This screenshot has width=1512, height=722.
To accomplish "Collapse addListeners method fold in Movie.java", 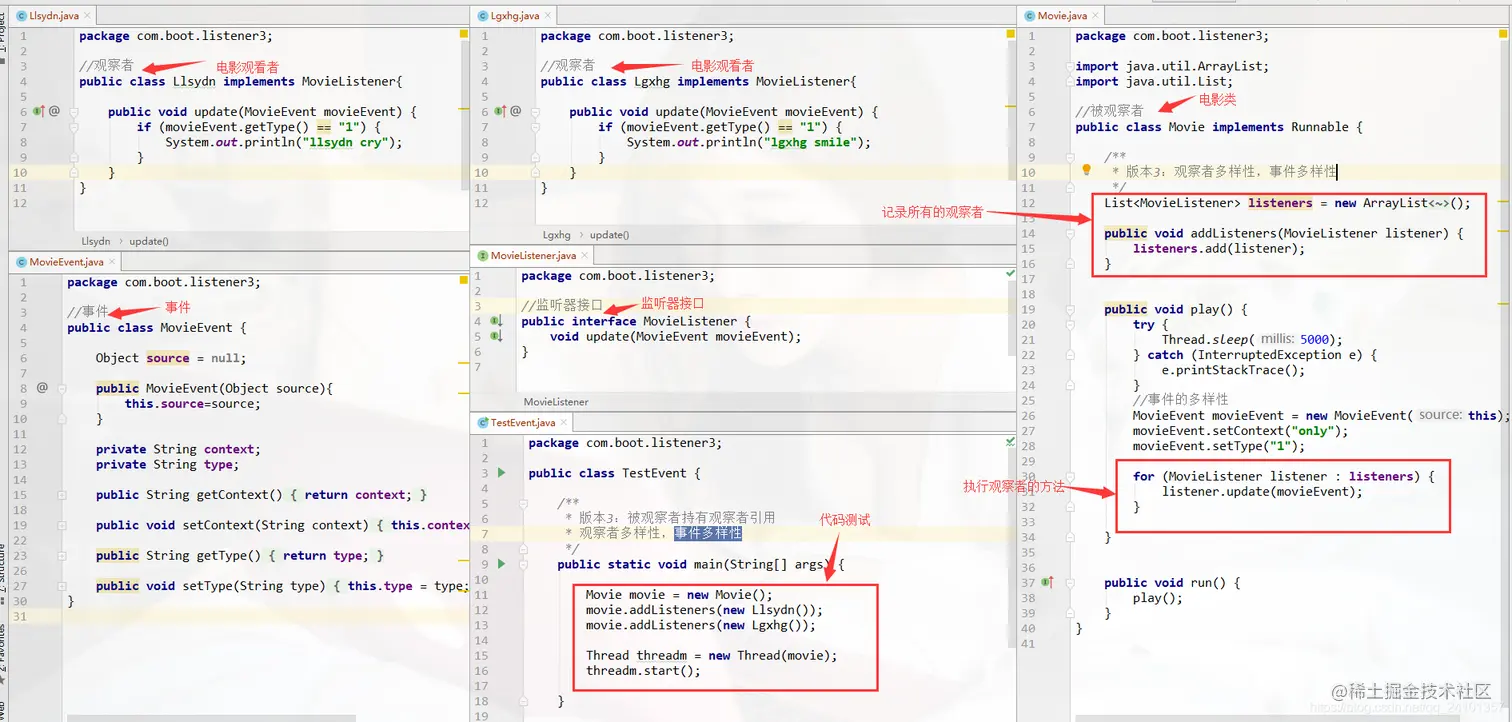I will 1070,233.
